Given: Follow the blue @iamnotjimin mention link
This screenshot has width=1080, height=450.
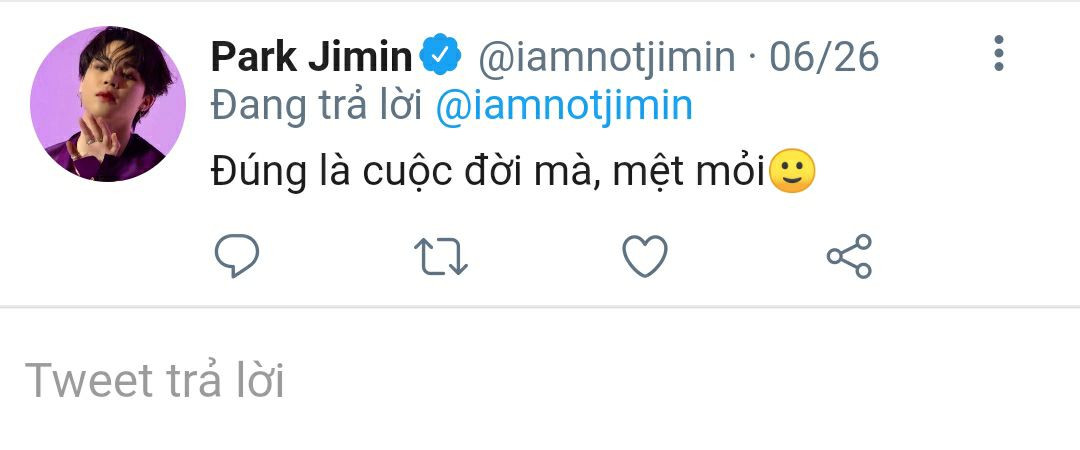Looking at the screenshot, I should (x=564, y=106).
